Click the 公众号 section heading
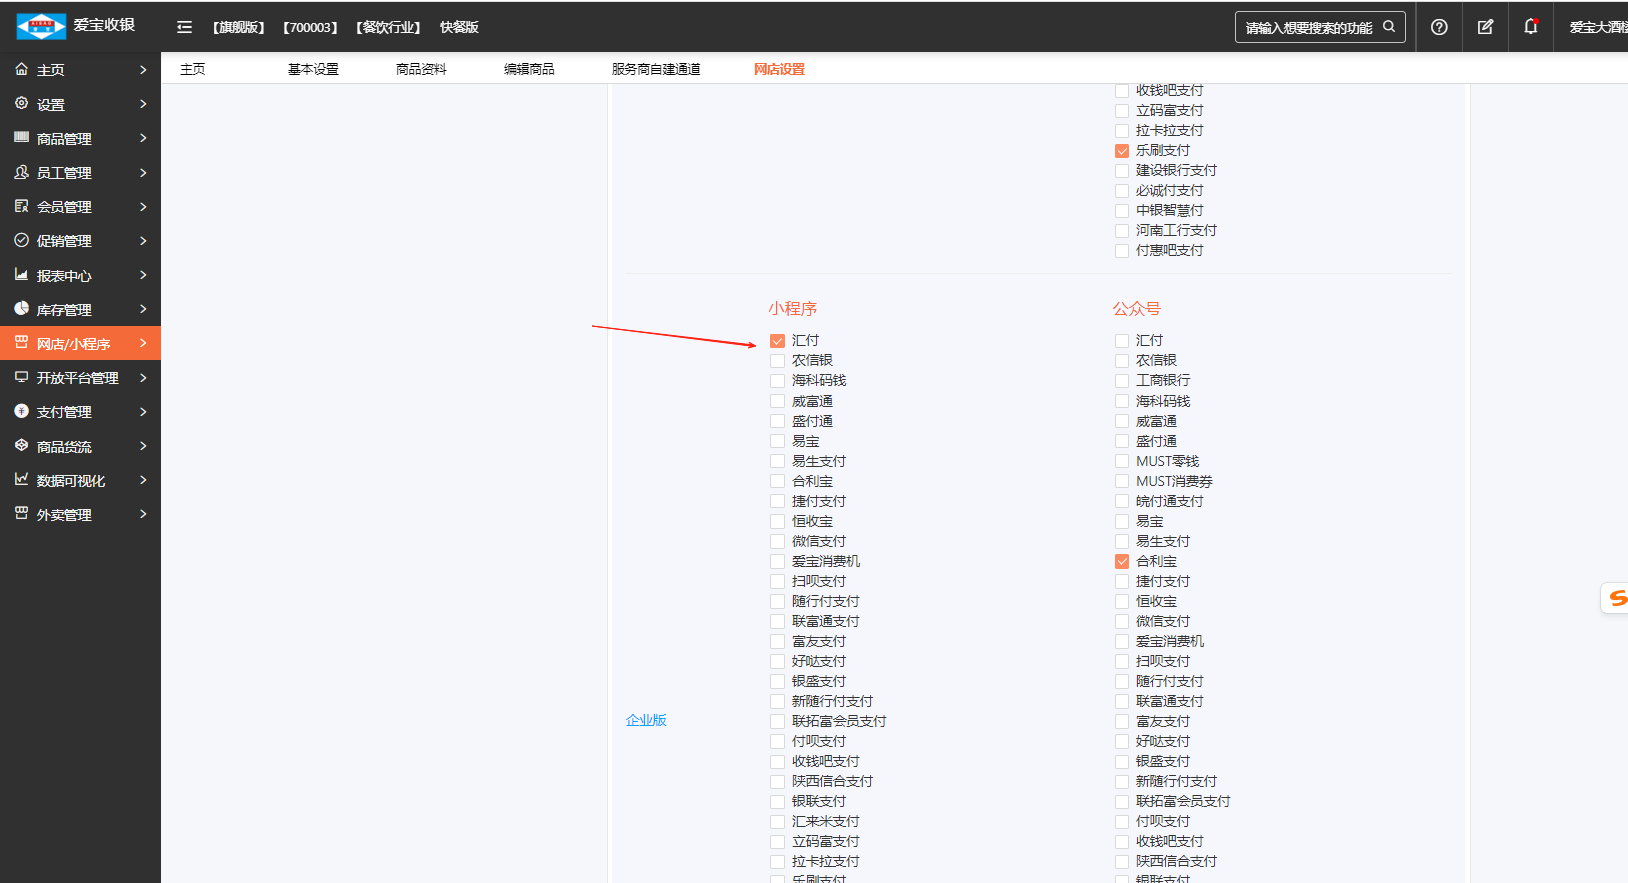This screenshot has width=1628, height=883. pyautogui.click(x=1137, y=308)
